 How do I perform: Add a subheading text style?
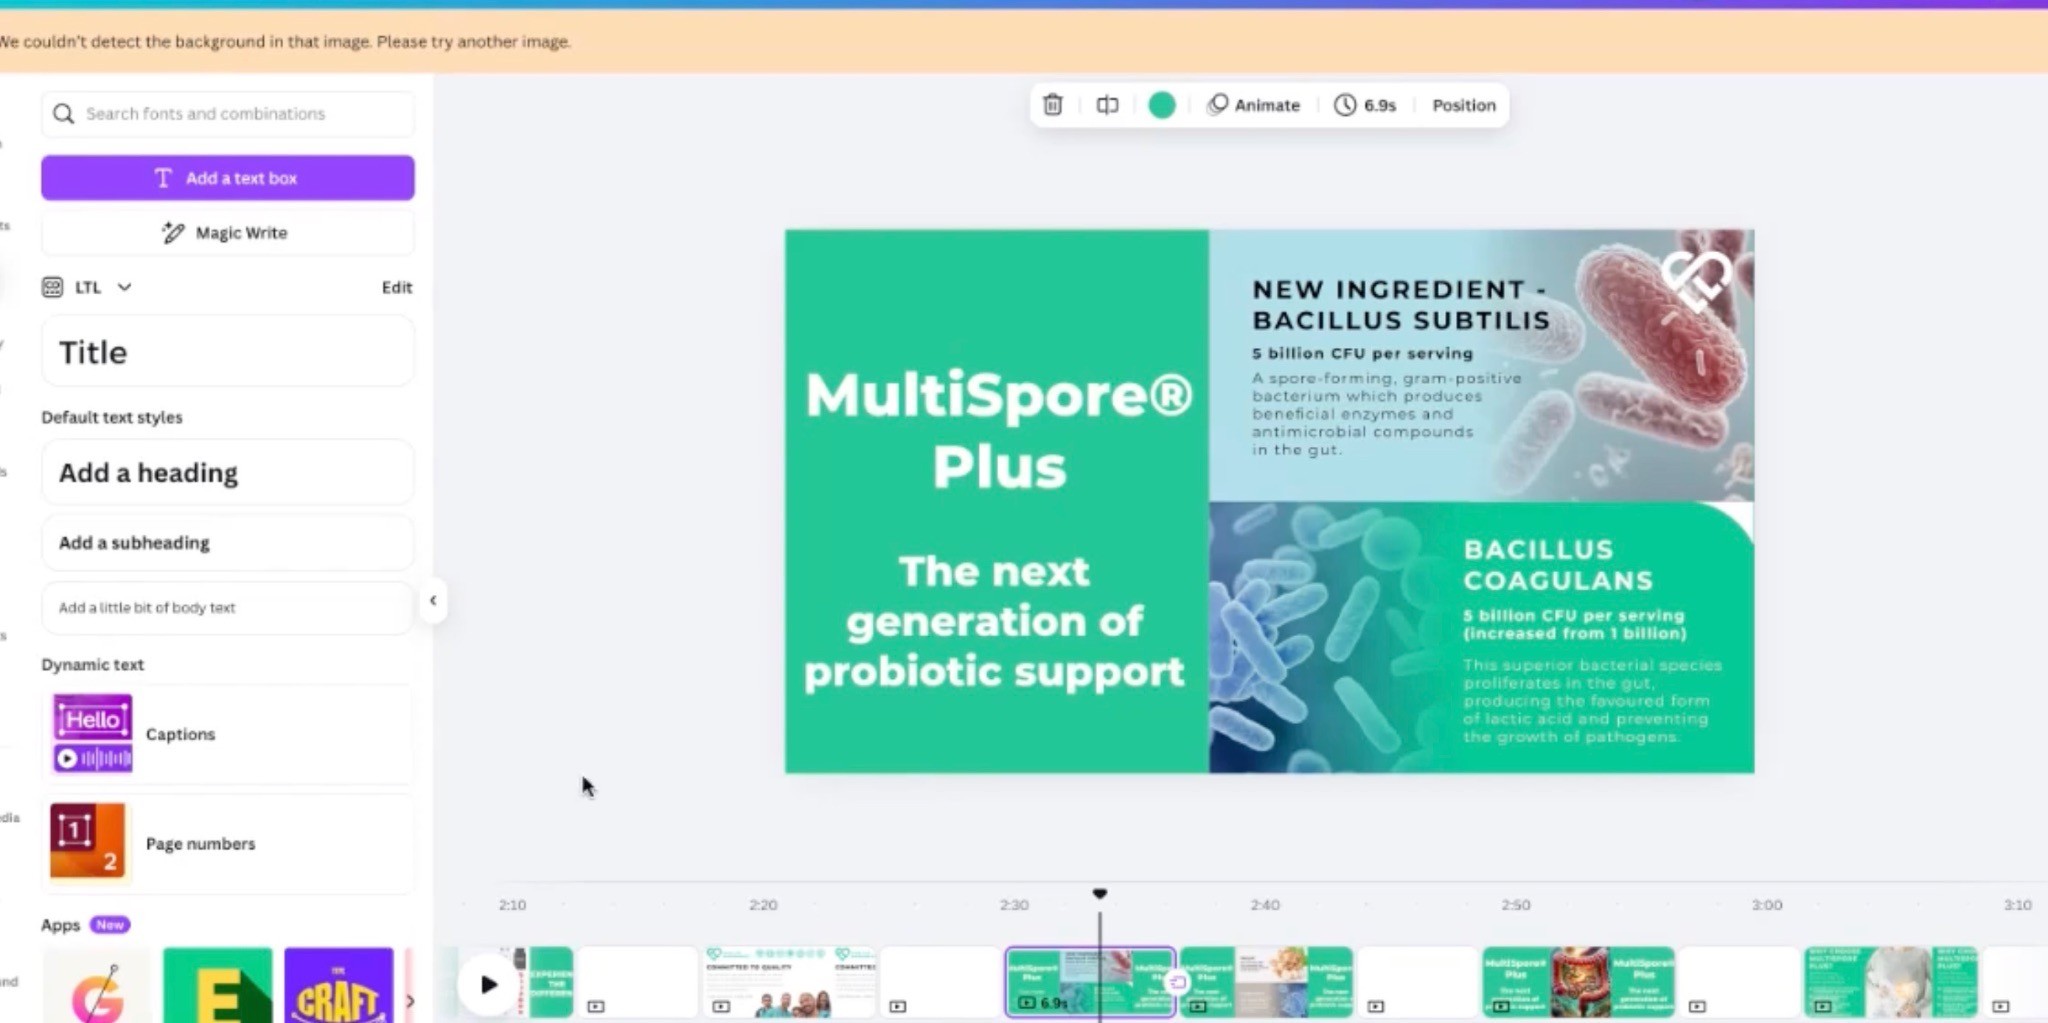click(228, 543)
